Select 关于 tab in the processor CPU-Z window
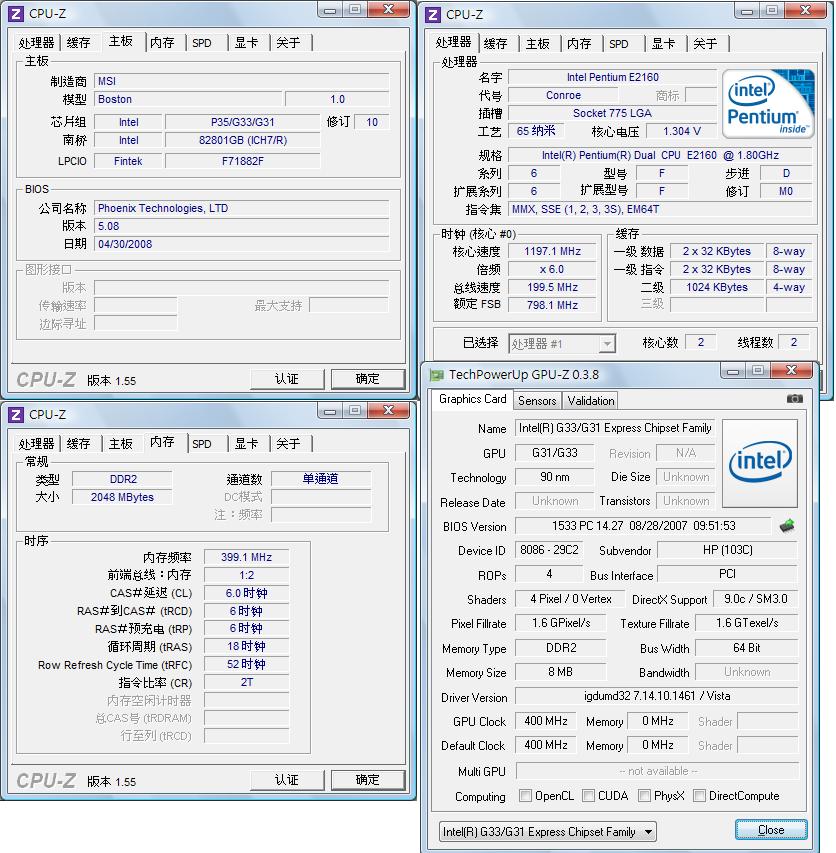Image resolution: width=836 pixels, height=853 pixels. (705, 44)
